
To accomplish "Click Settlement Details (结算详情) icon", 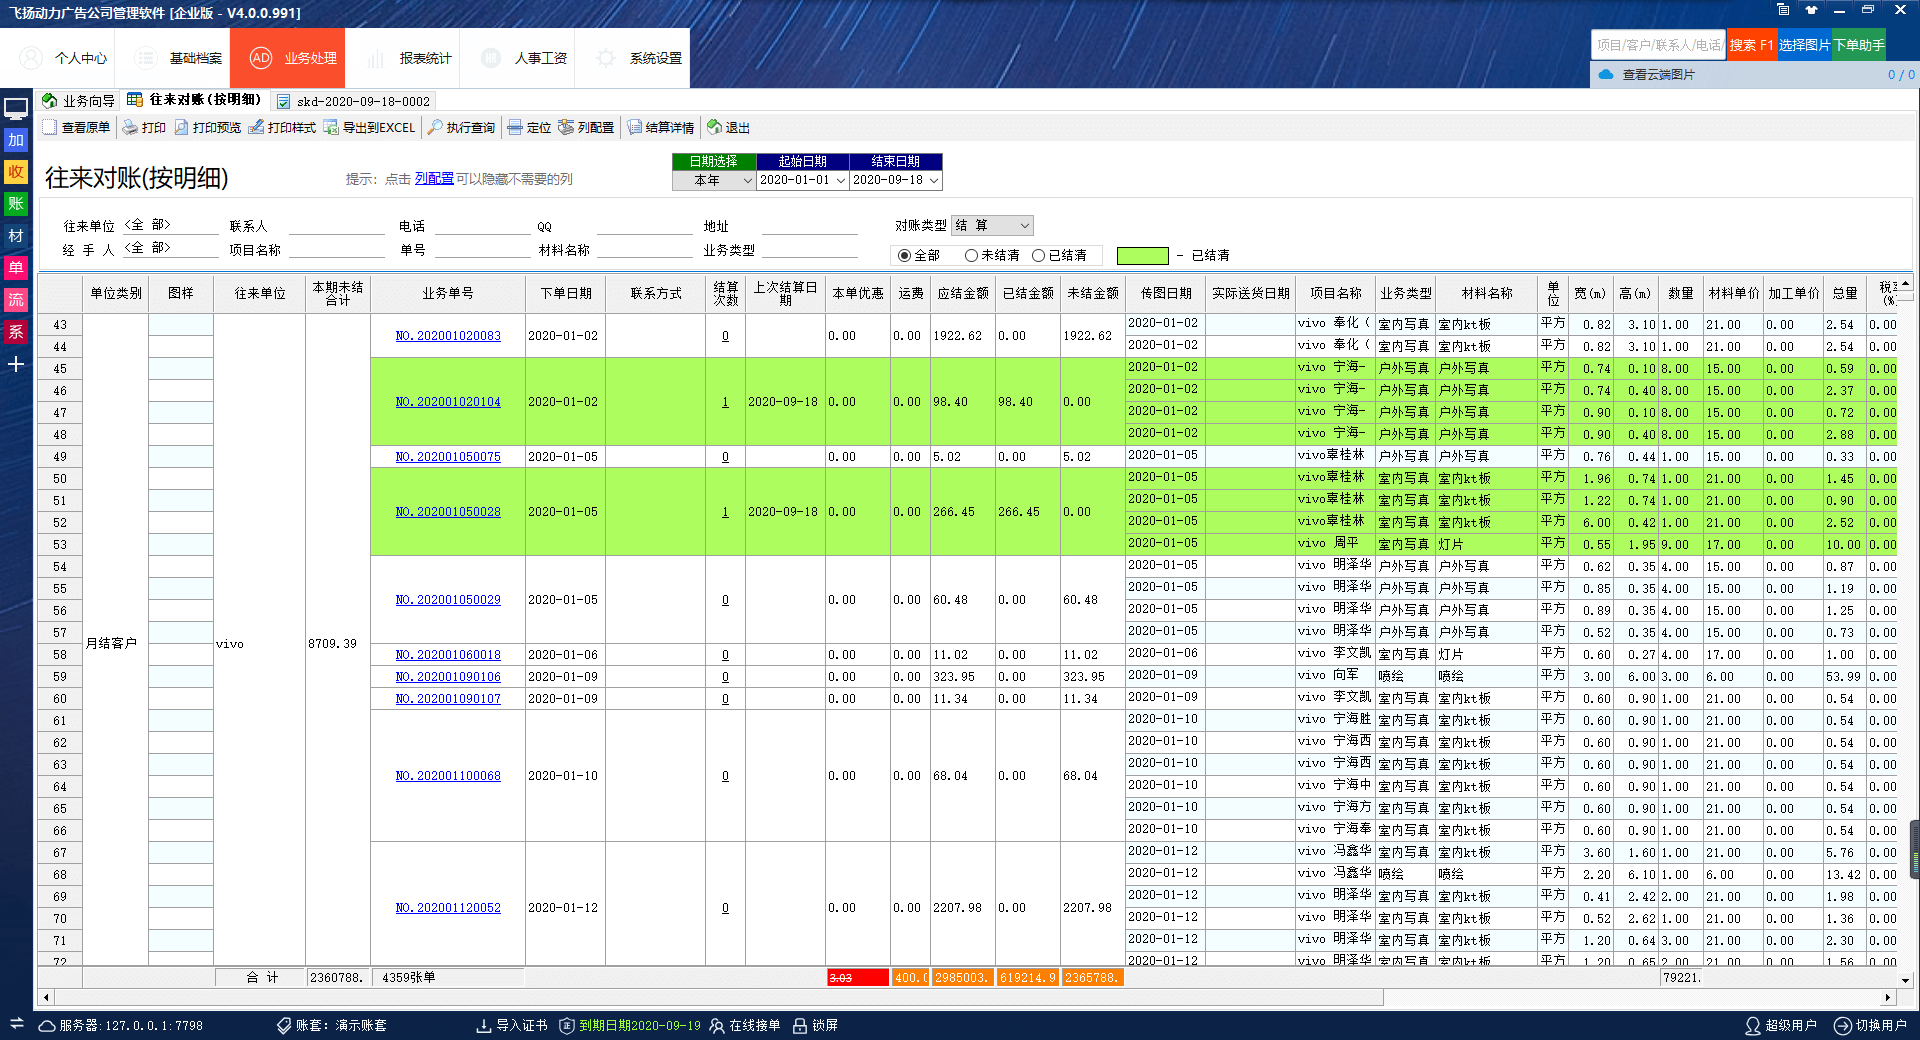I will [x=634, y=128].
